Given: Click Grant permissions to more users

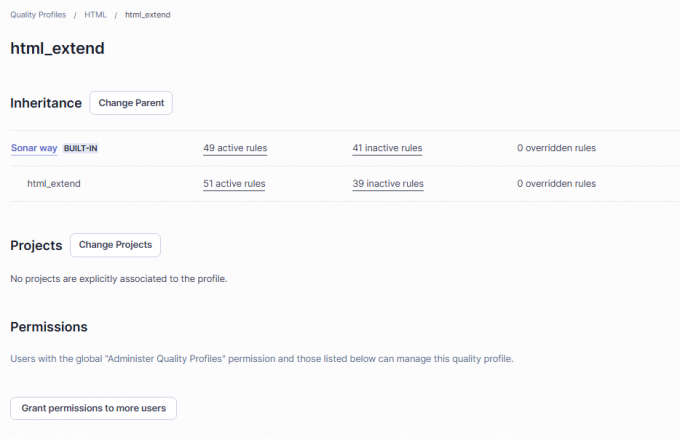Looking at the screenshot, I should pyautogui.click(x=93, y=408).
